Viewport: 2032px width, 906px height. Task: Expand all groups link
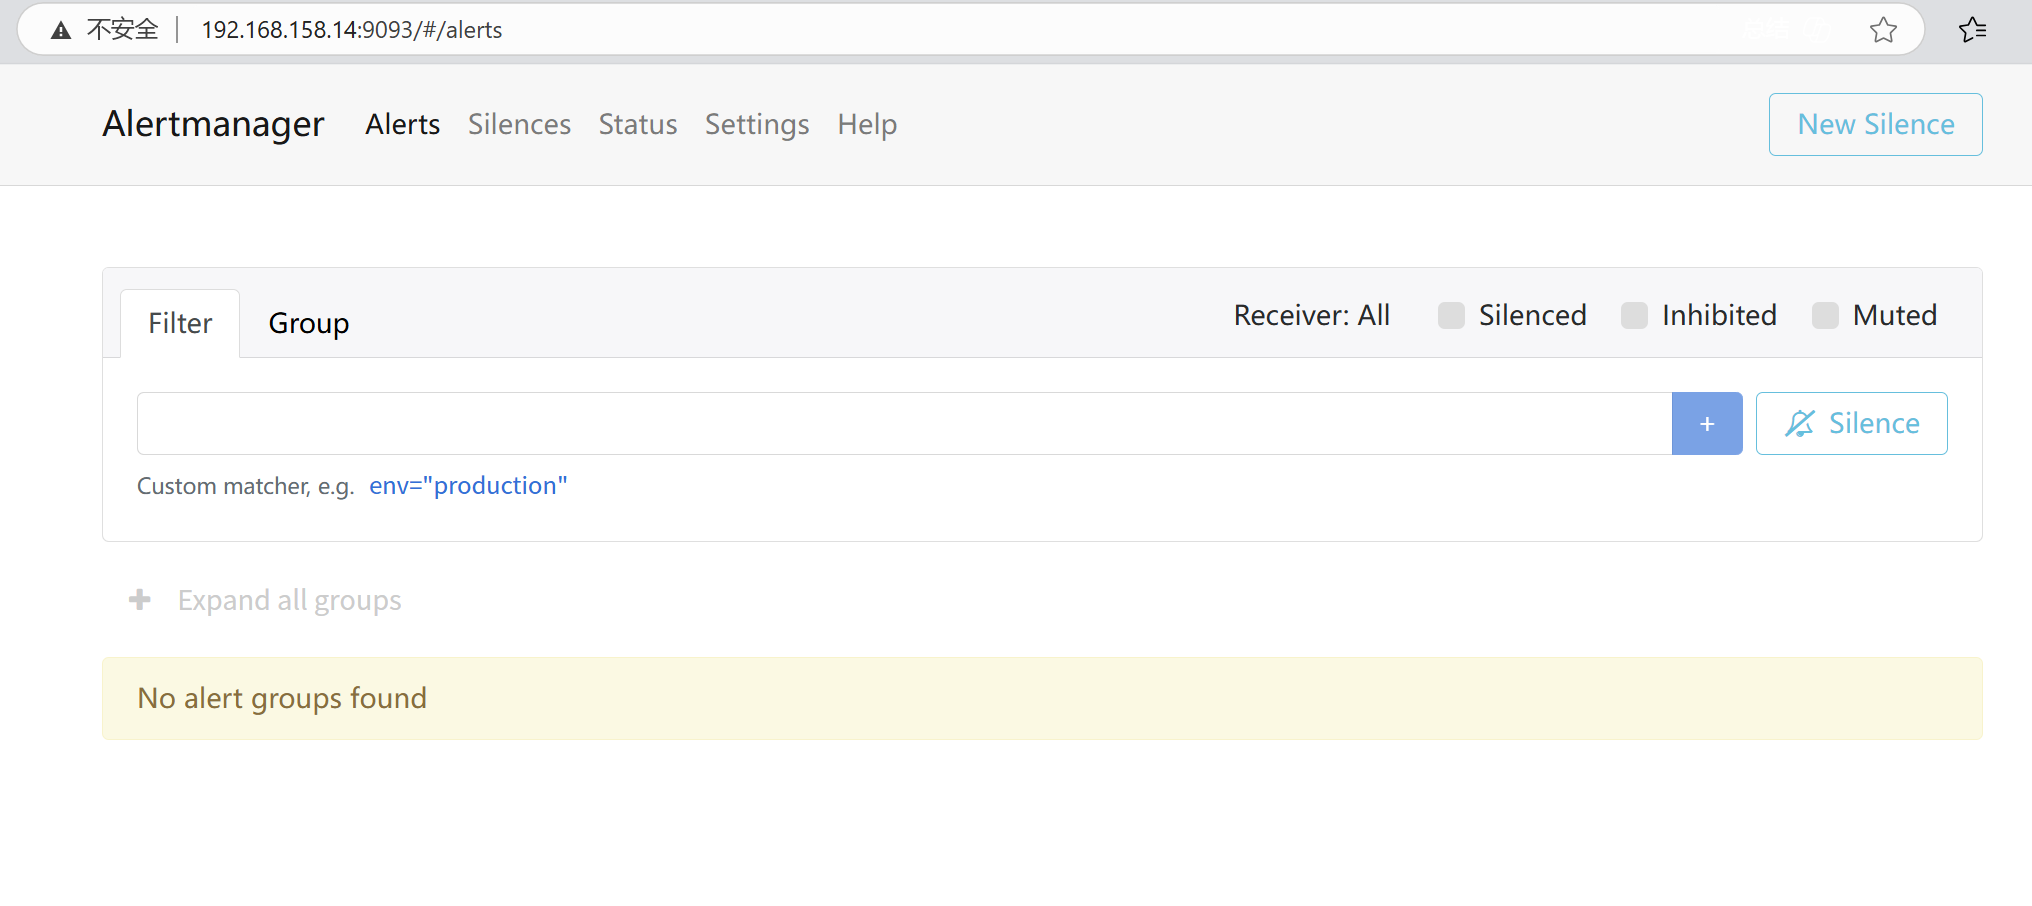pyautogui.click(x=289, y=600)
